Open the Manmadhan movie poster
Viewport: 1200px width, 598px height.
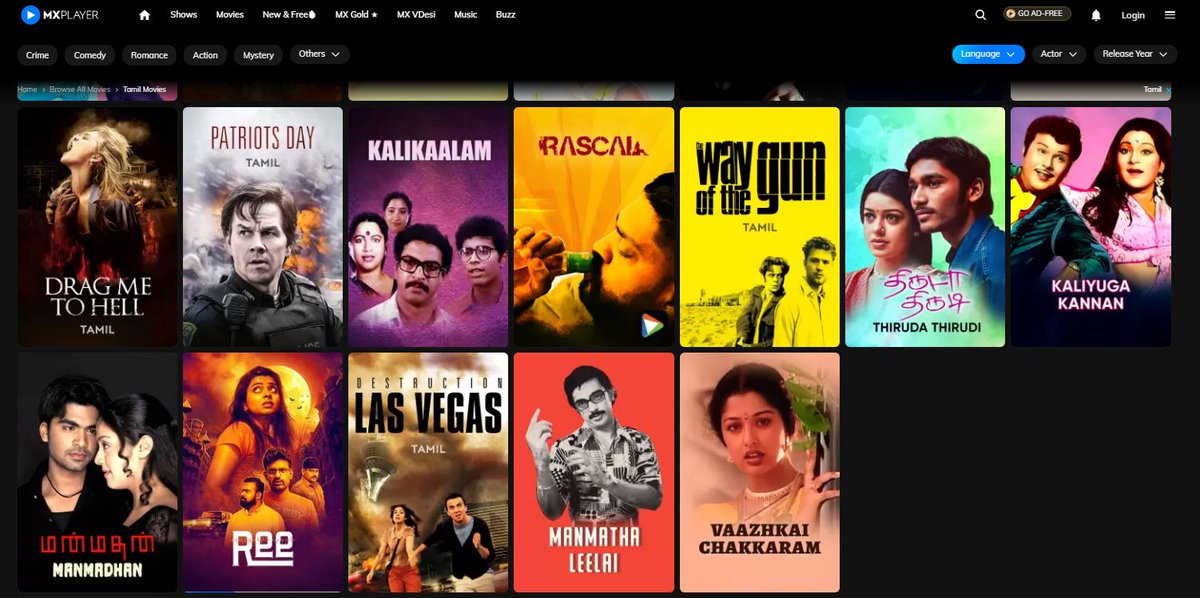[x=97, y=472]
